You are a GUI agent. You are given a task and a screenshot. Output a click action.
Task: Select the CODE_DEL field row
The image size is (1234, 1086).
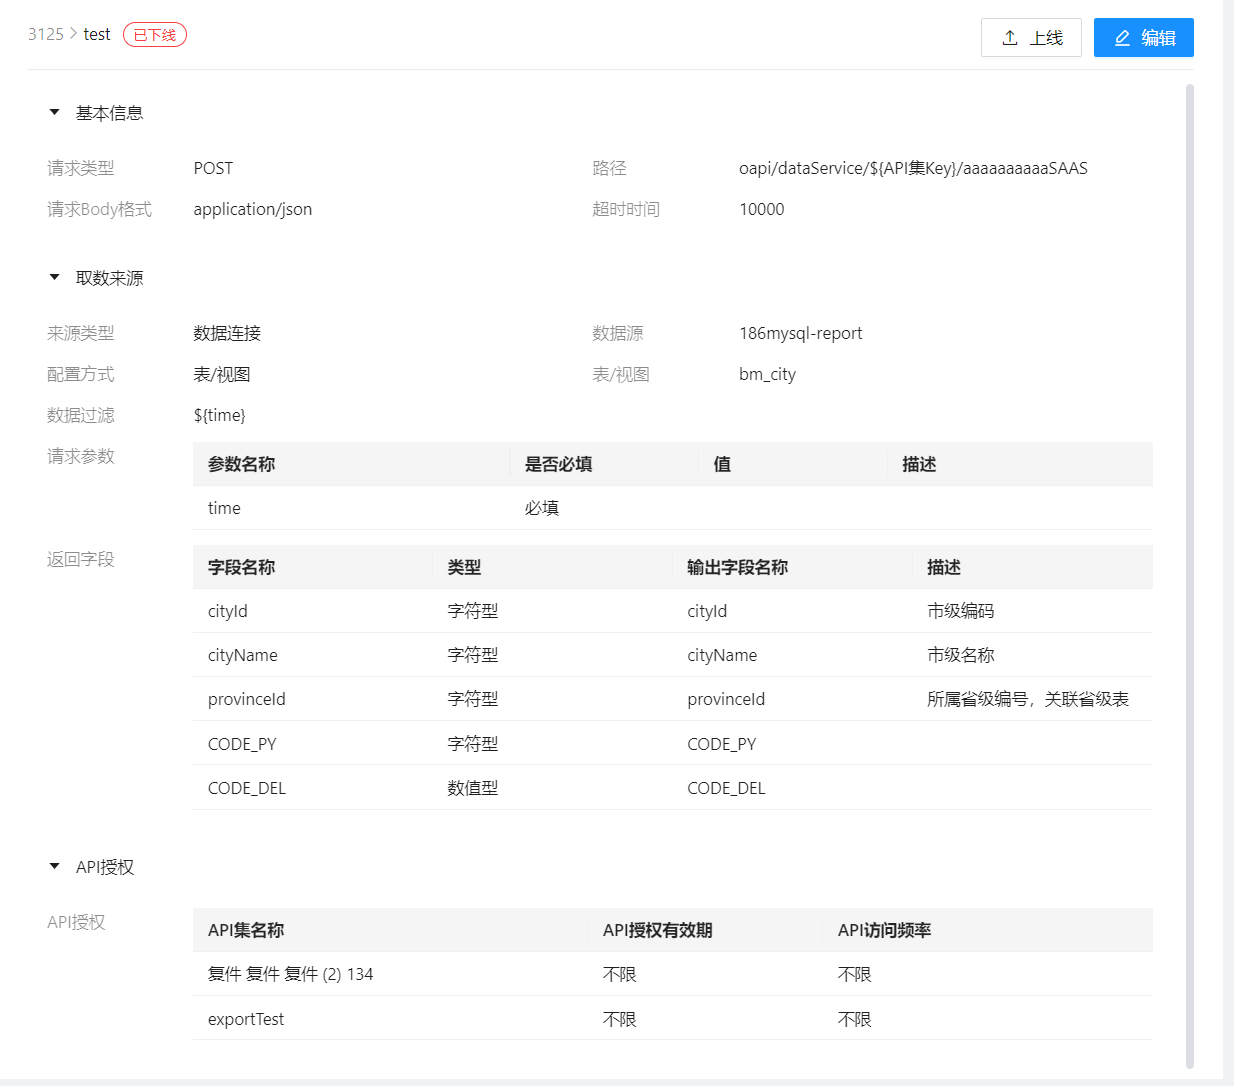[672, 788]
